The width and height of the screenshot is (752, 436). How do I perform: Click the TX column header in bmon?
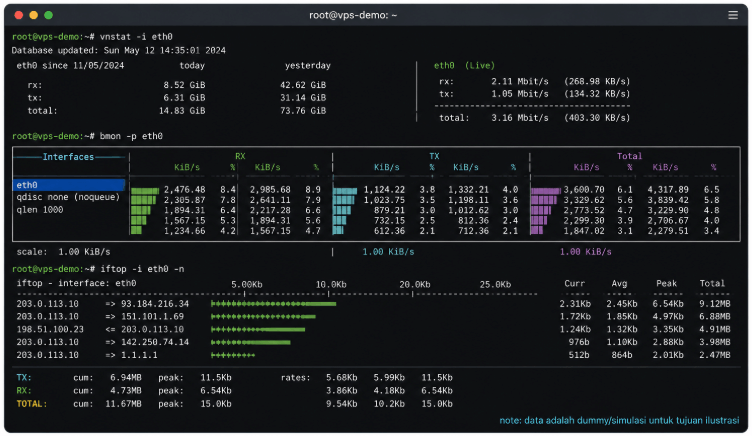pos(434,156)
